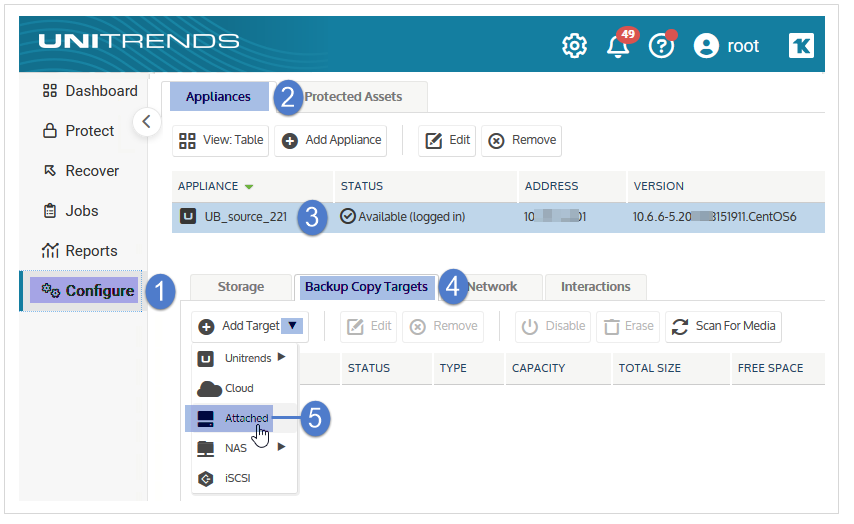Click the Available (logged in) status
Screen dimensions: 854x524
point(402,217)
